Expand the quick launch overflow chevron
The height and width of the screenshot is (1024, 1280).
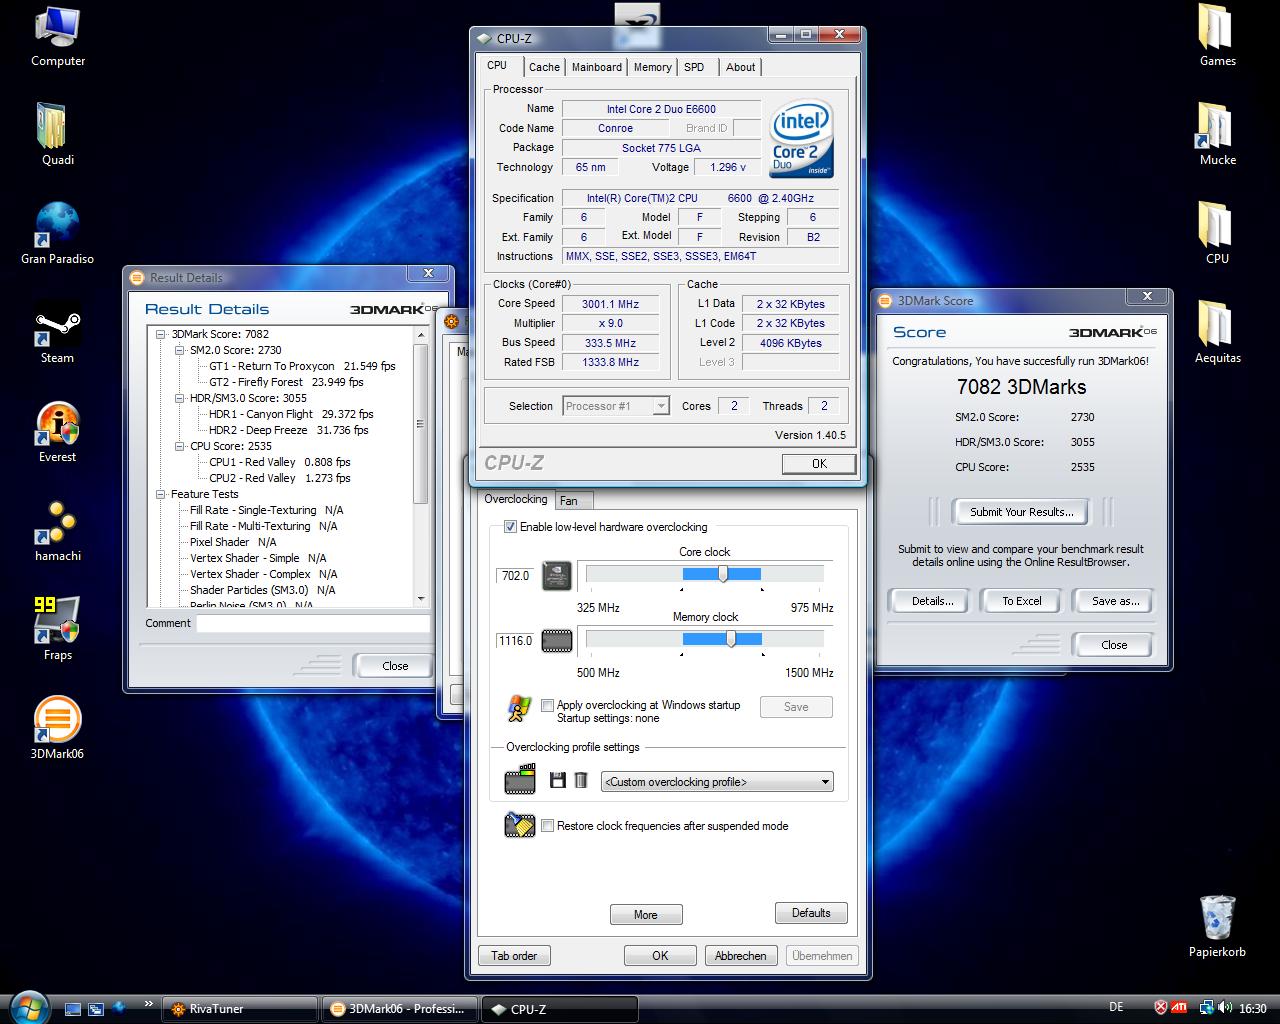148,1003
